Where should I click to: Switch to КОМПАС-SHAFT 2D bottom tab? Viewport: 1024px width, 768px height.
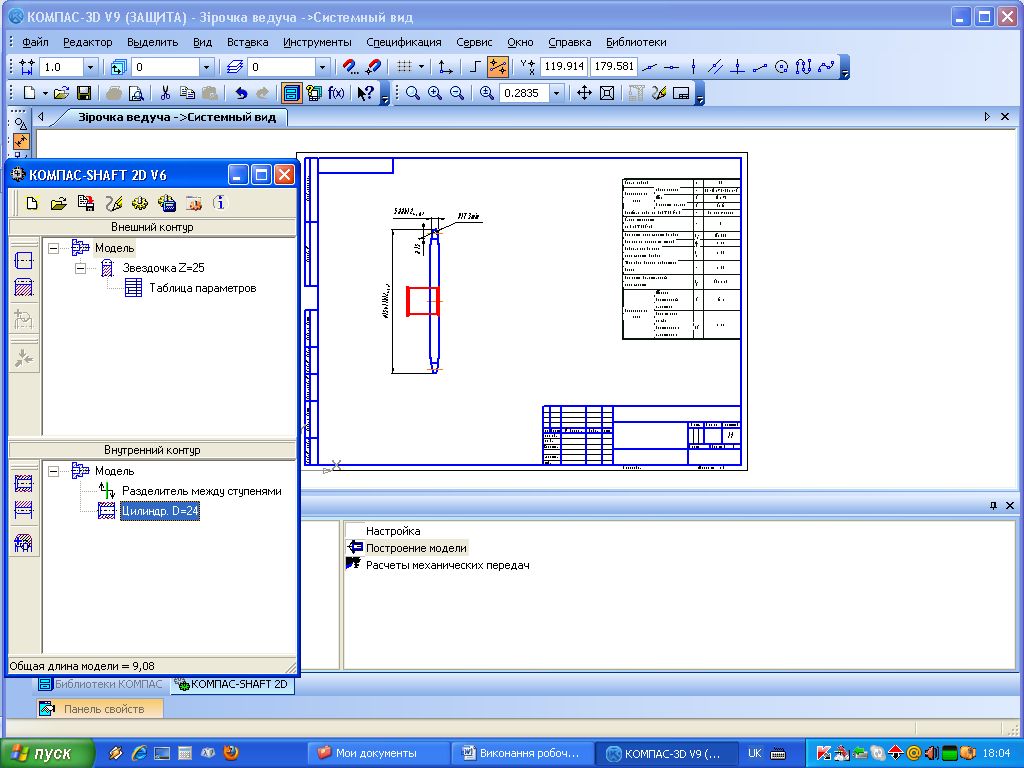[233, 684]
